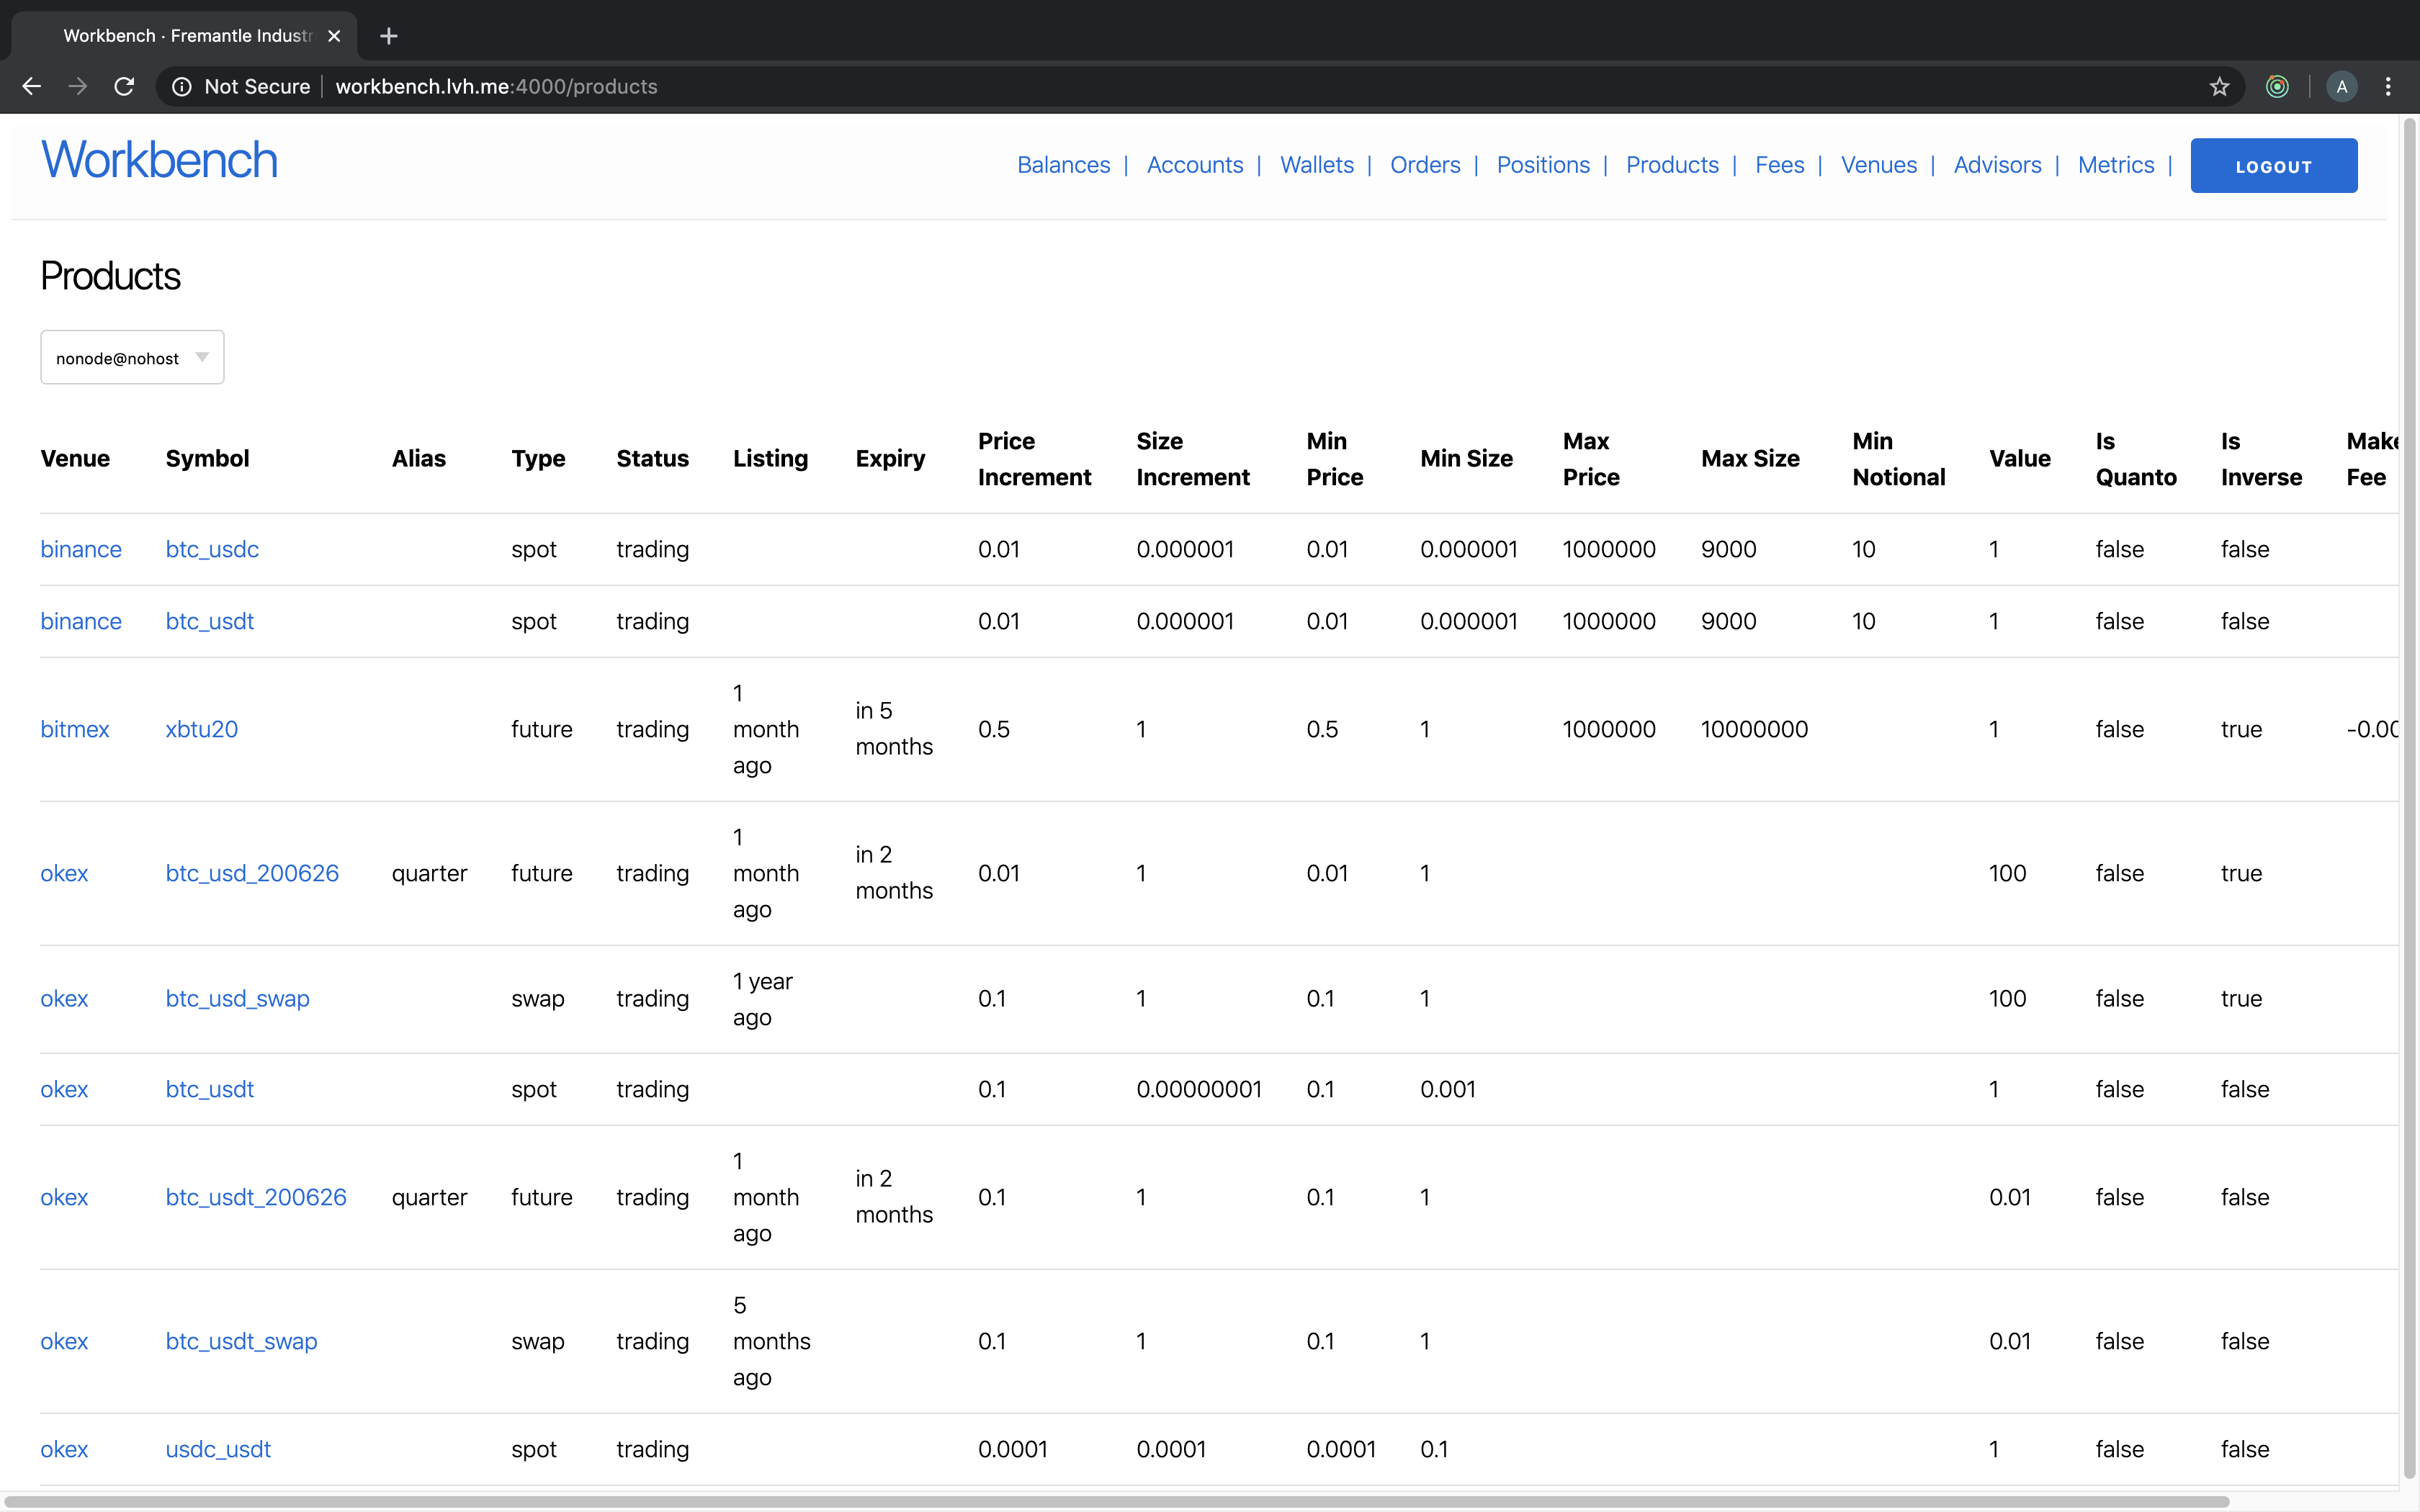The width and height of the screenshot is (2420, 1512).
Task: Close the Workbench browser tab
Action: click(334, 36)
